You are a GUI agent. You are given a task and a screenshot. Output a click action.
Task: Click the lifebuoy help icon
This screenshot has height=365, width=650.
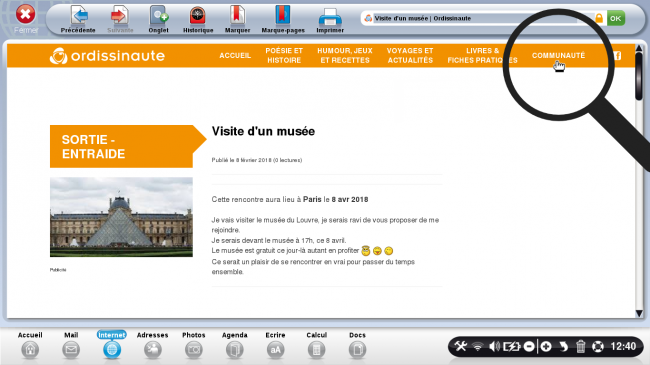click(598, 346)
